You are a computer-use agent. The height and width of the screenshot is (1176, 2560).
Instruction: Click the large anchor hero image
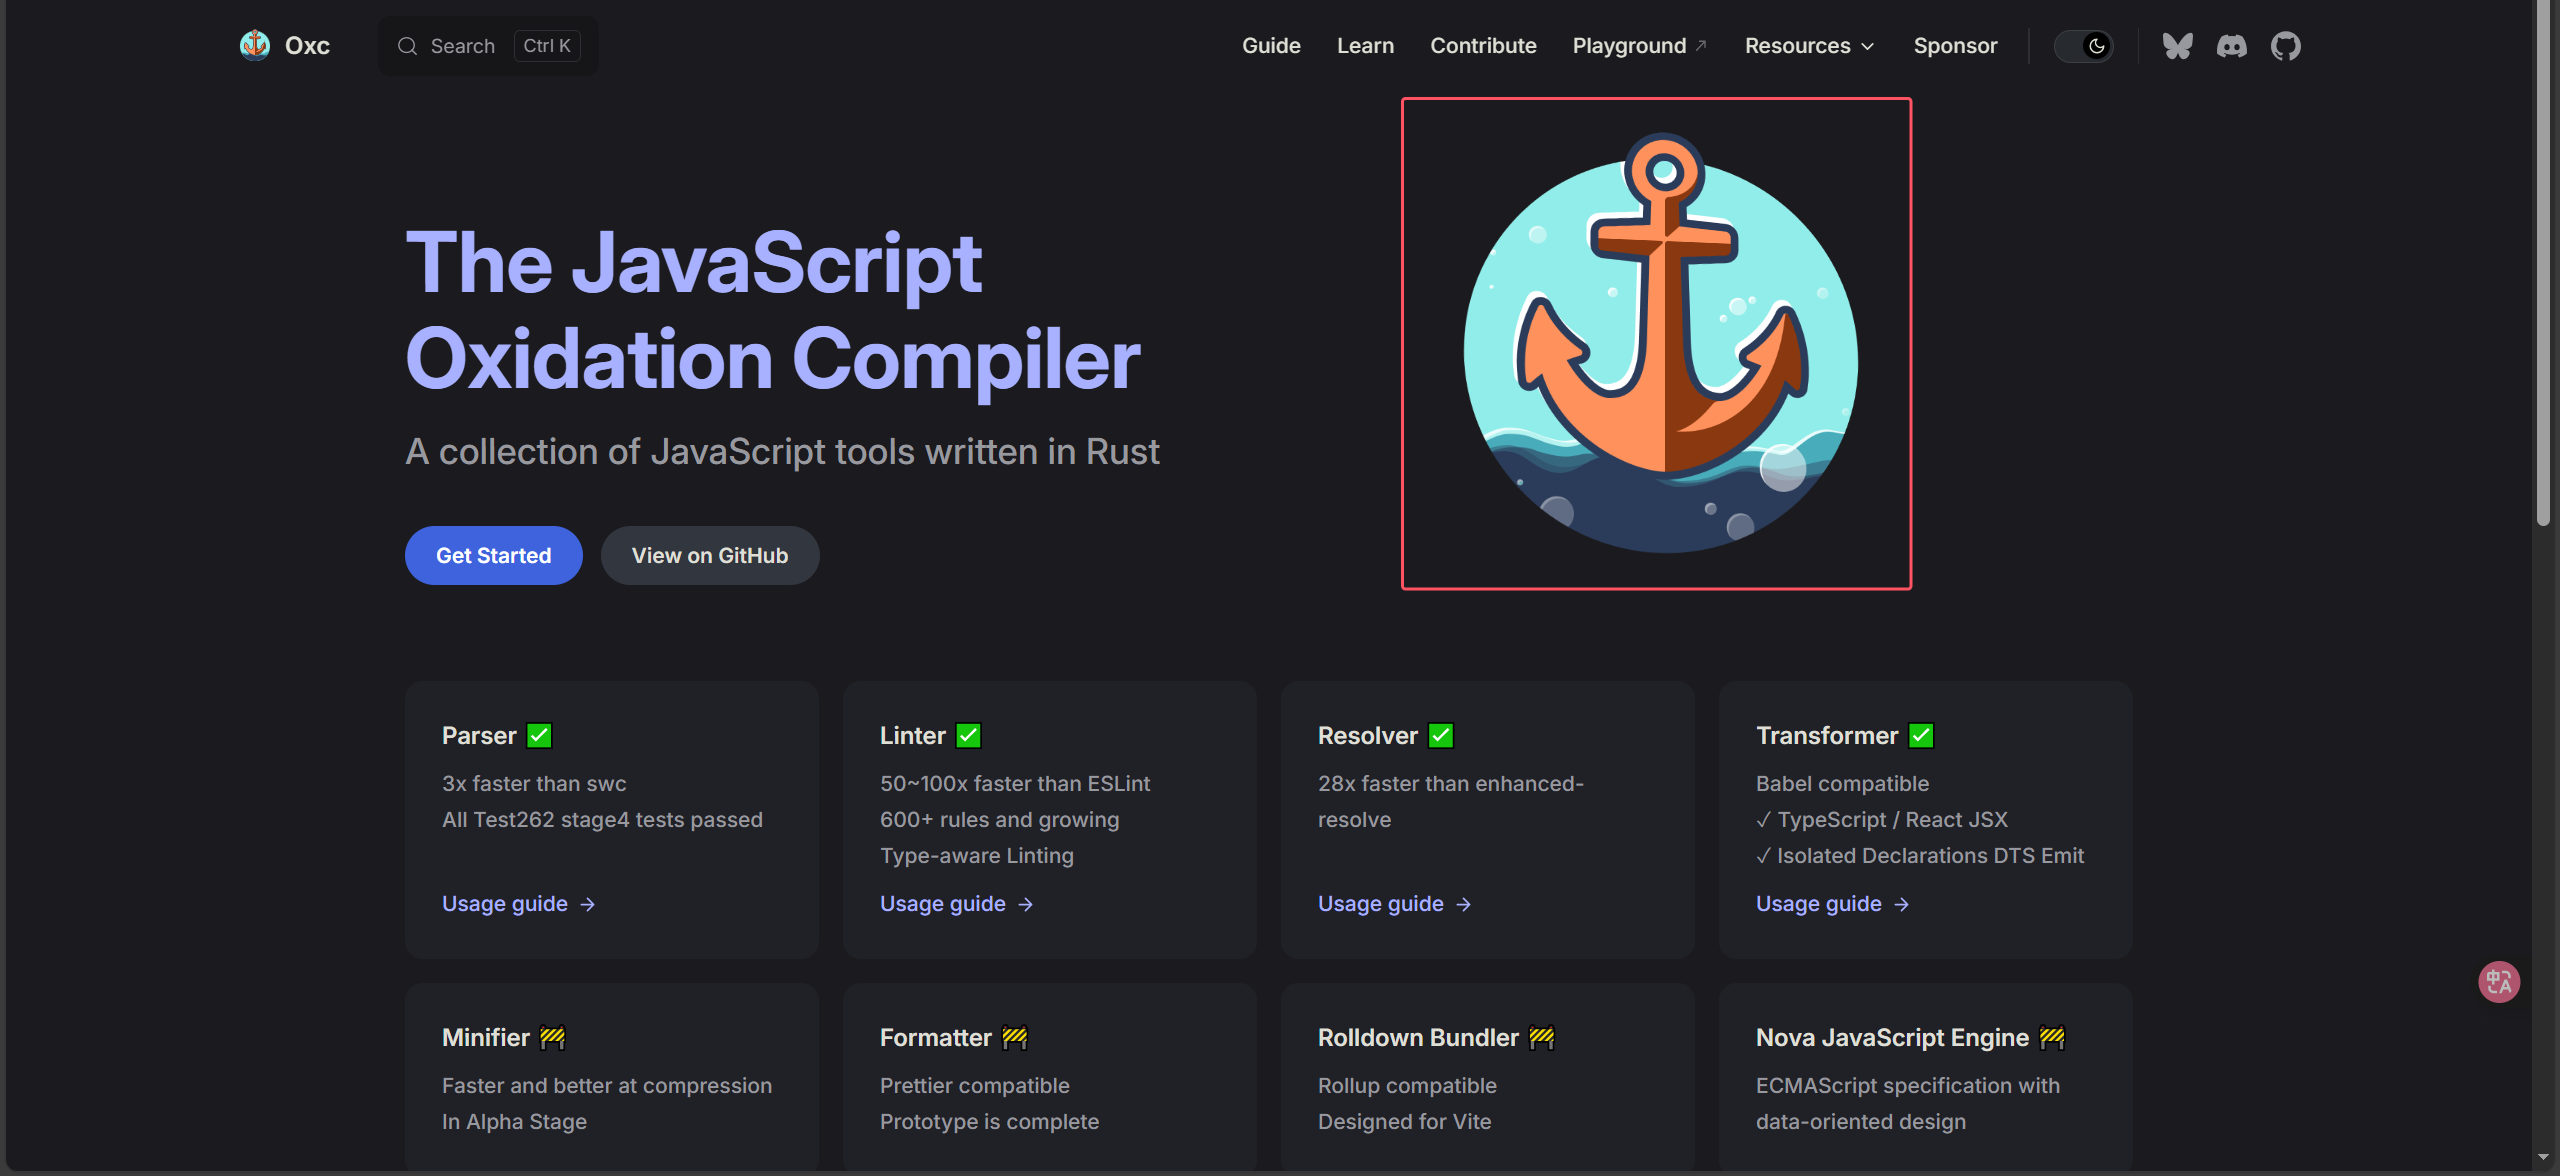(1660, 345)
